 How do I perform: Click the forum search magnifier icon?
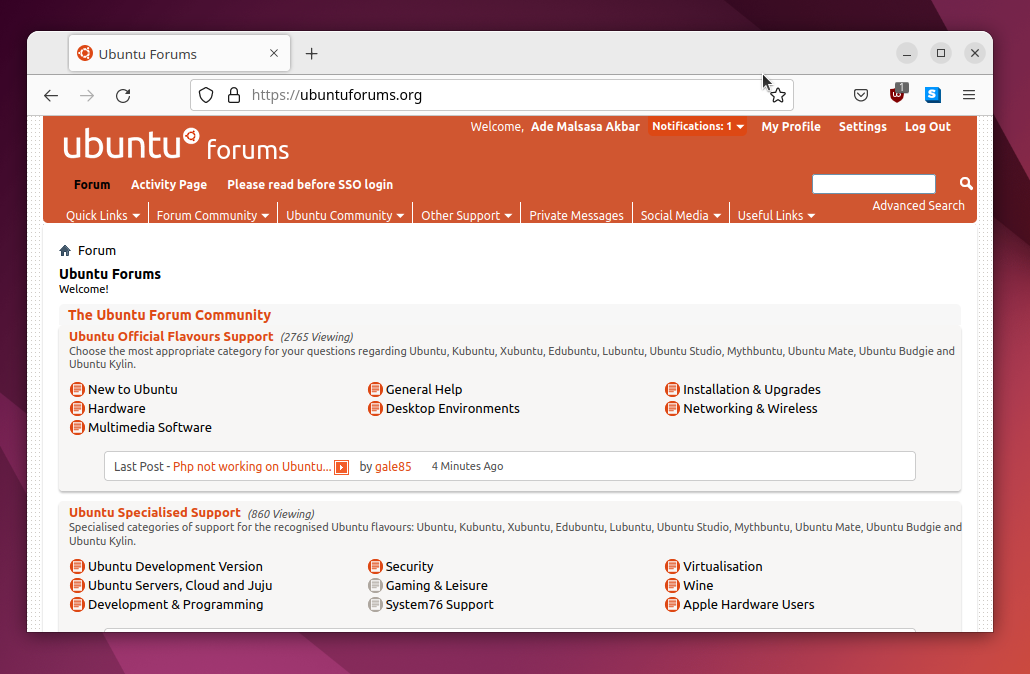tap(966, 183)
